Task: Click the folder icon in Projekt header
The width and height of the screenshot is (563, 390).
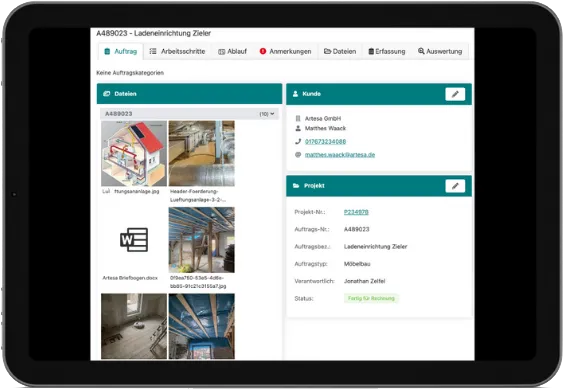Action: click(296, 186)
